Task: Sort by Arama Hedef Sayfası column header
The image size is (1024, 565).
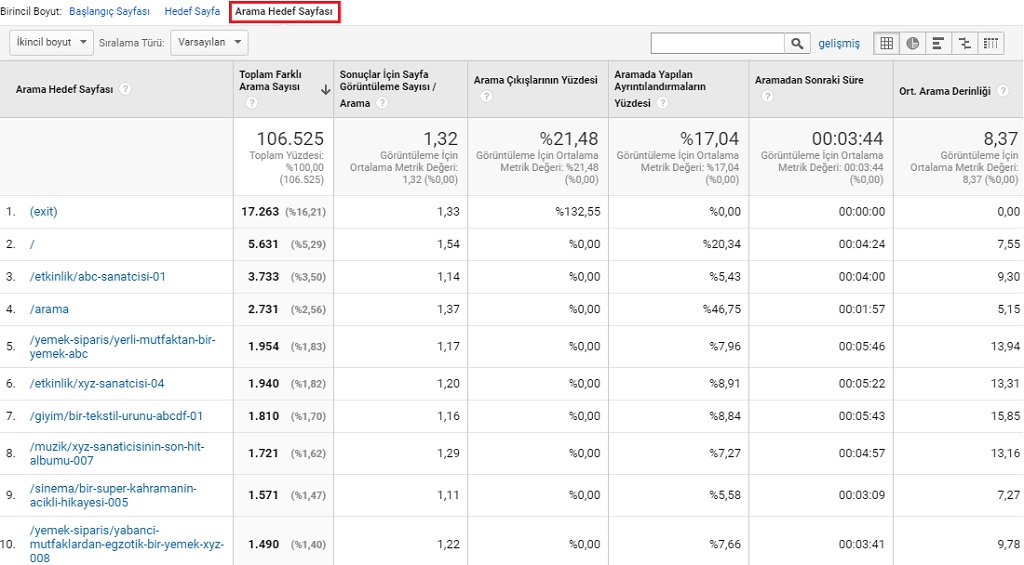Action: [64, 89]
